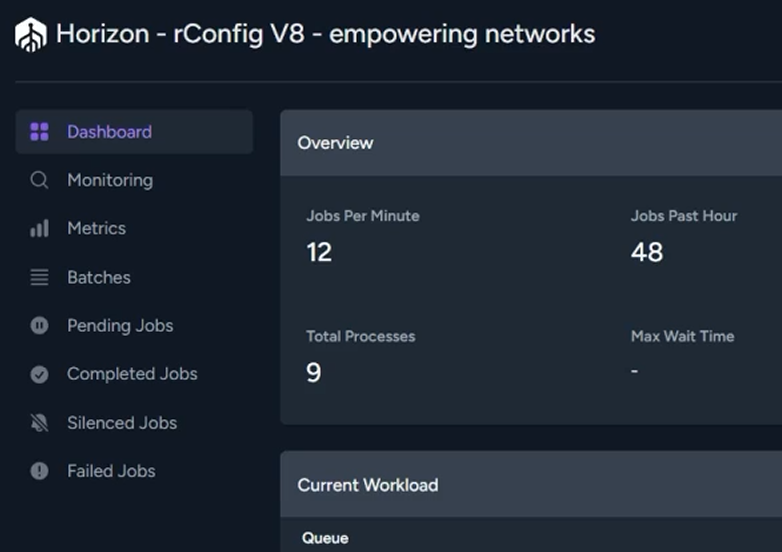This screenshot has height=552, width=782.
Task: Click the Dashboard grid icon
Action: coord(39,132)
